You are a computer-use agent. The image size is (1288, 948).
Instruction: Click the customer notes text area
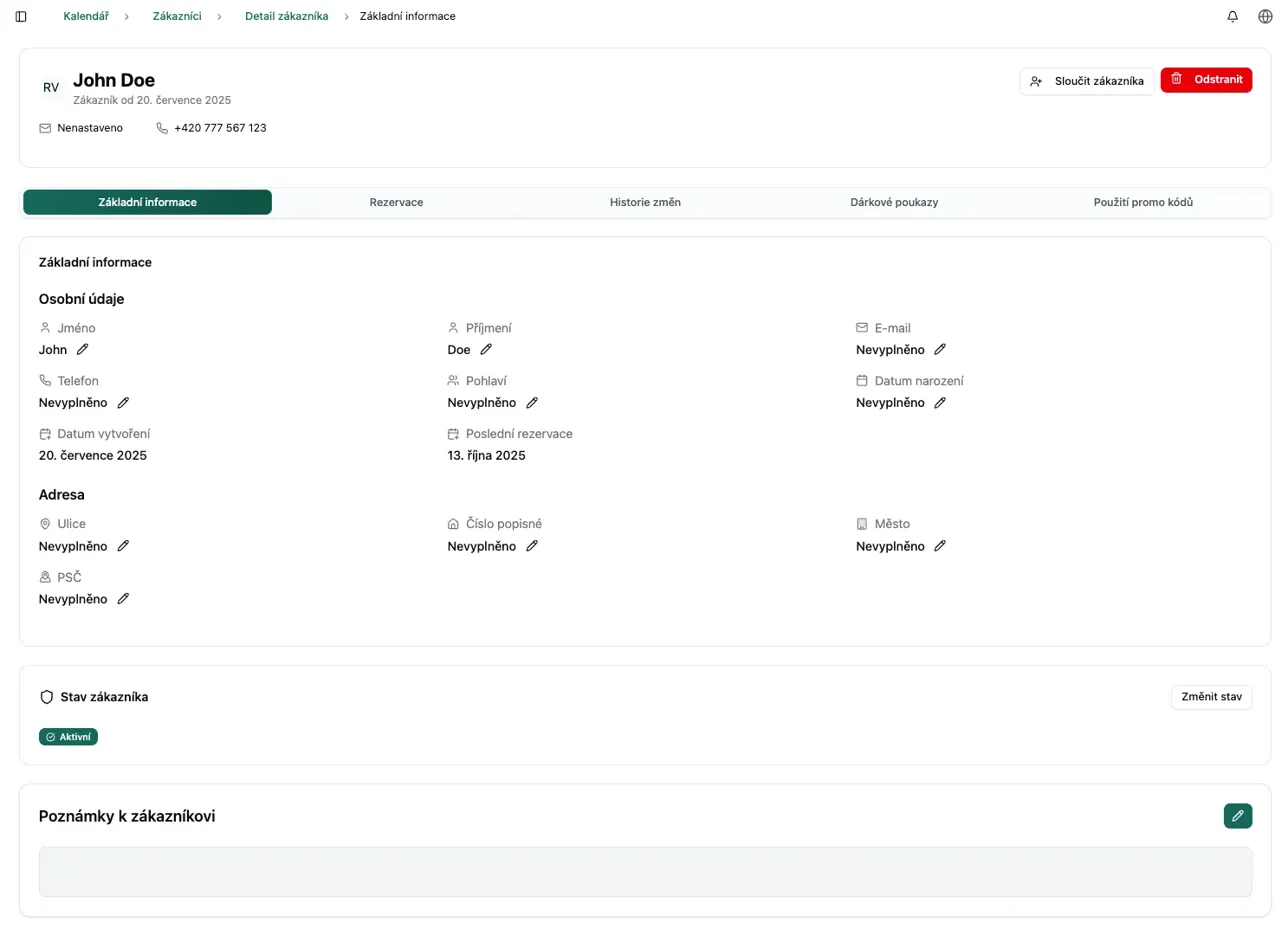tap(645, 872)
